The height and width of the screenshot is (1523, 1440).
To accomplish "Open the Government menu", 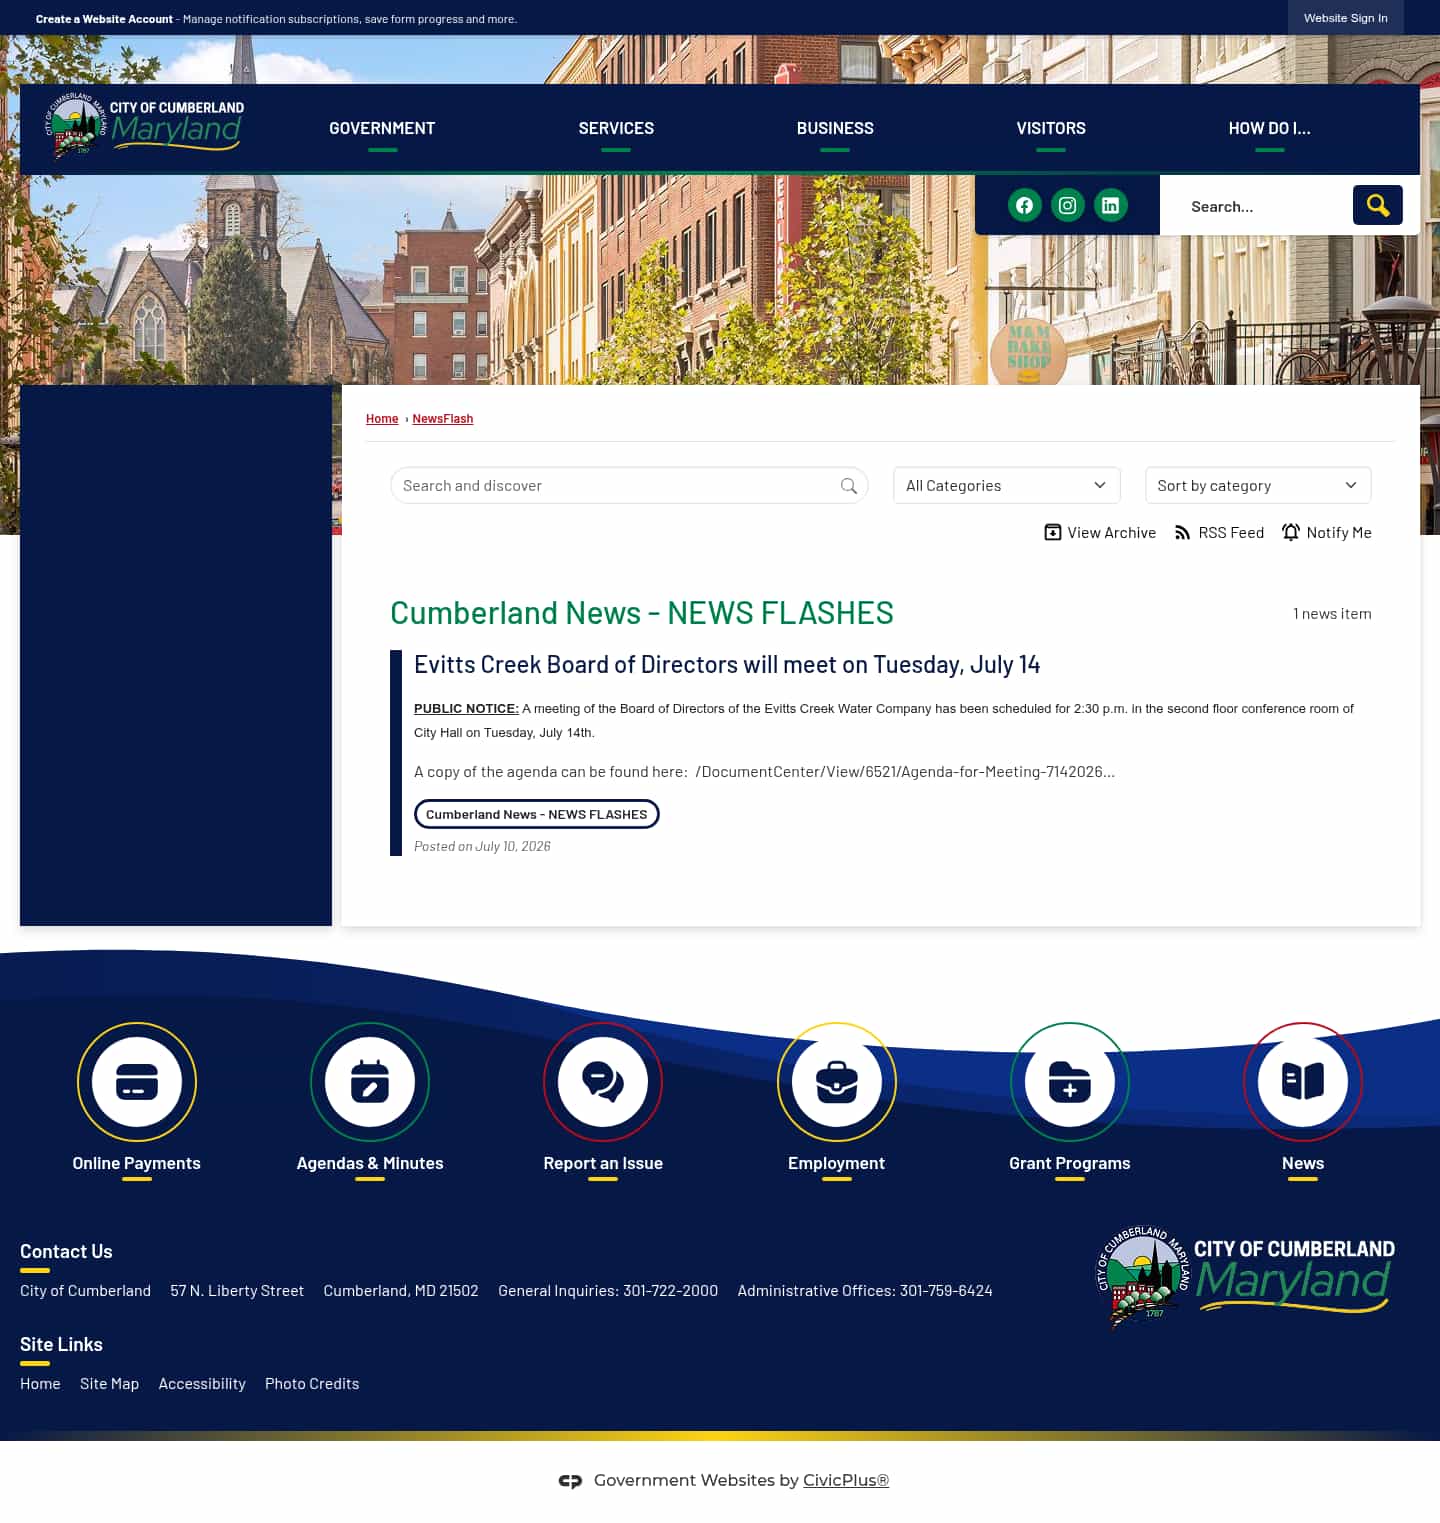I will point(382,128).
